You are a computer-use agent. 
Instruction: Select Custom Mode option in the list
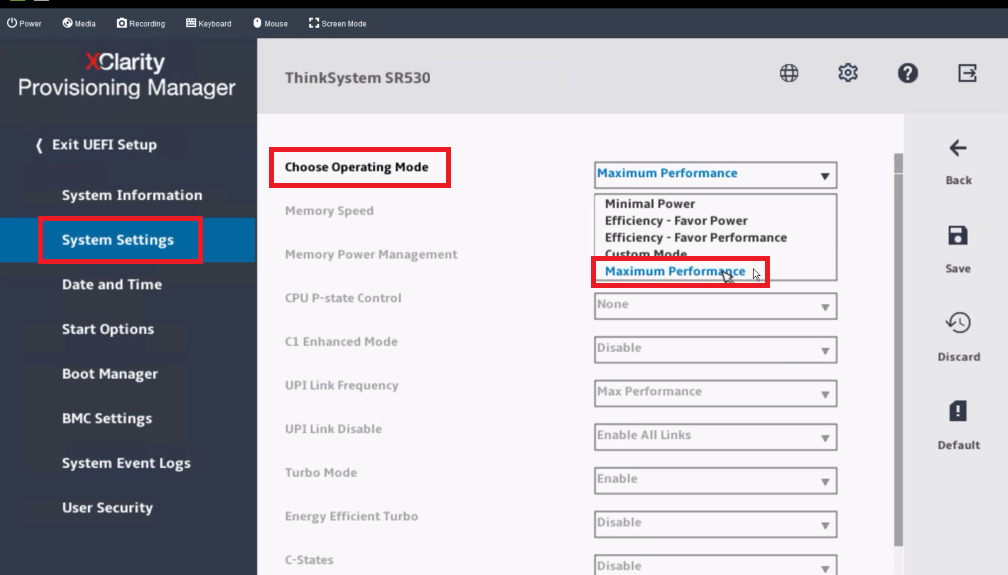point(645,254)
